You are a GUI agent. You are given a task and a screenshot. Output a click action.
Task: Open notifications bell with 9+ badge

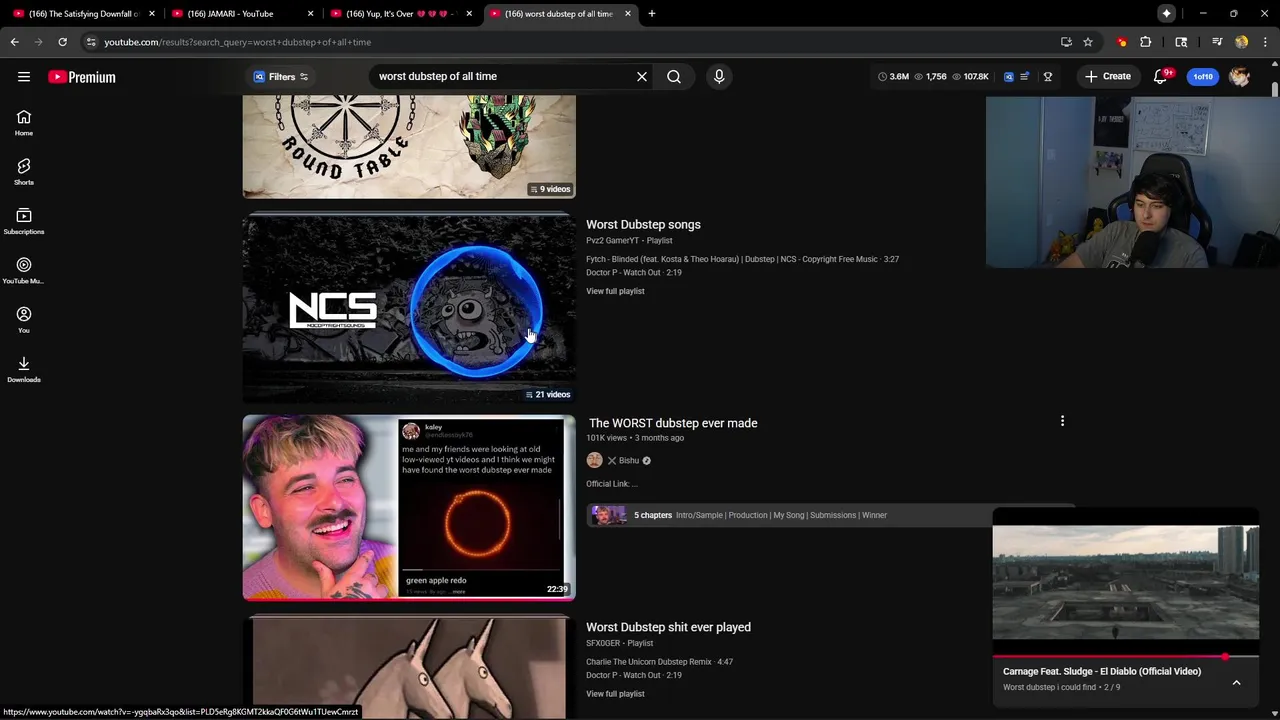pyautogui.click(x=1161, y=77)
